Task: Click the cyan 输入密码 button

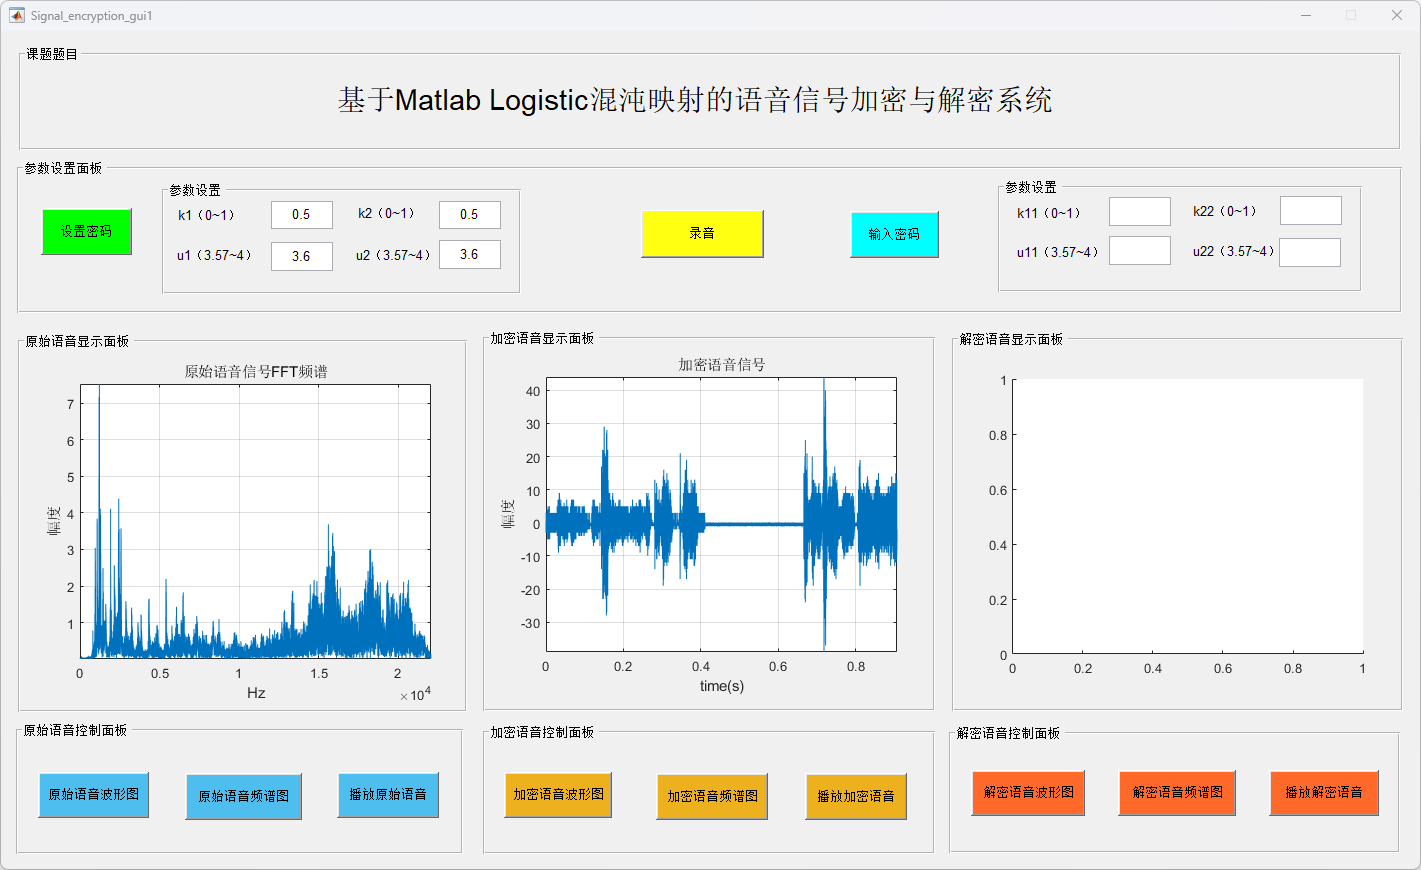Action: 894,235
